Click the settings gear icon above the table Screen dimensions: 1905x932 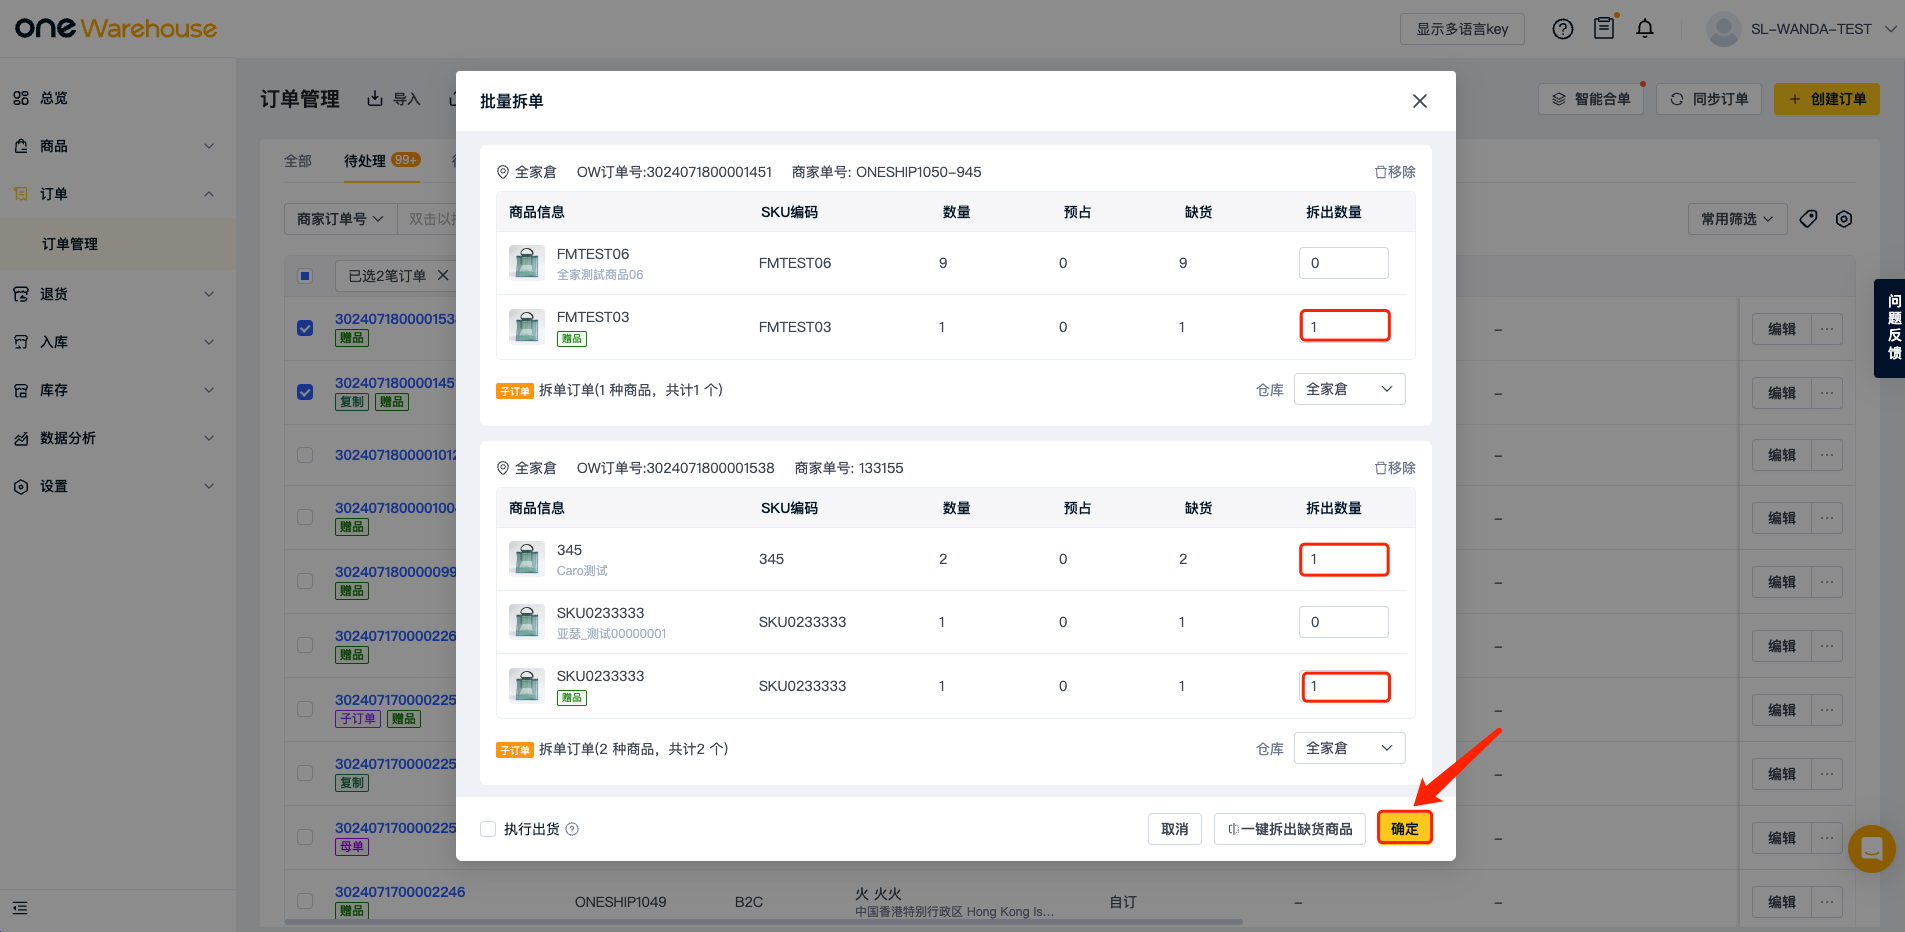(x=1844, y=219)
